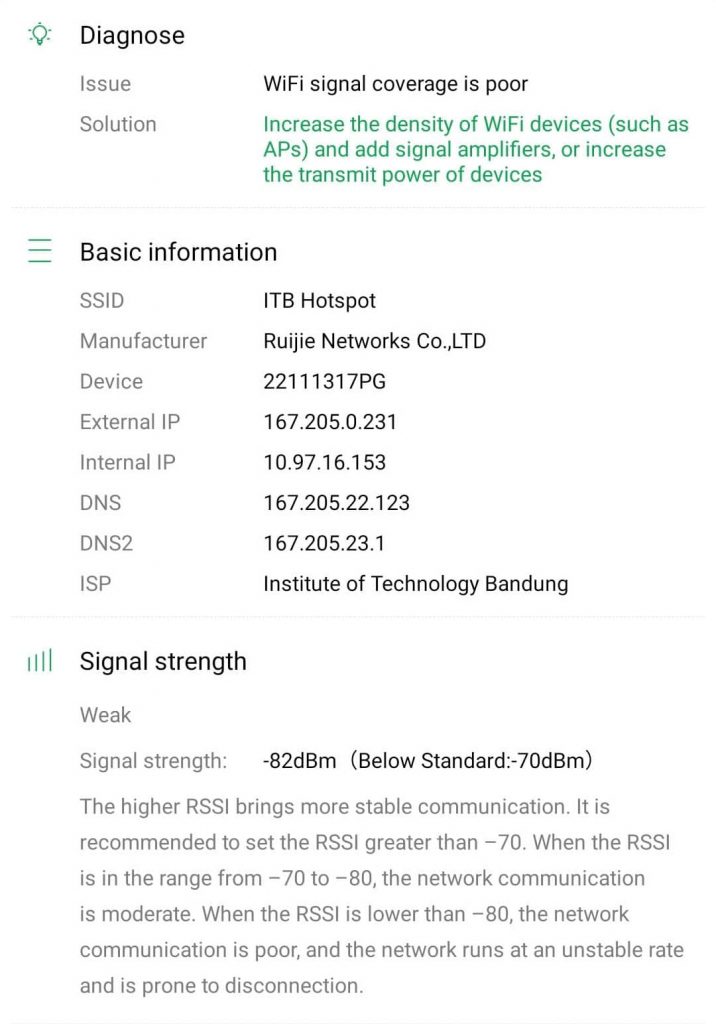The height and width of the screenshot is (1024, 716).
Task: Select the device ID 22111317PG
Action: click(324, 381)
